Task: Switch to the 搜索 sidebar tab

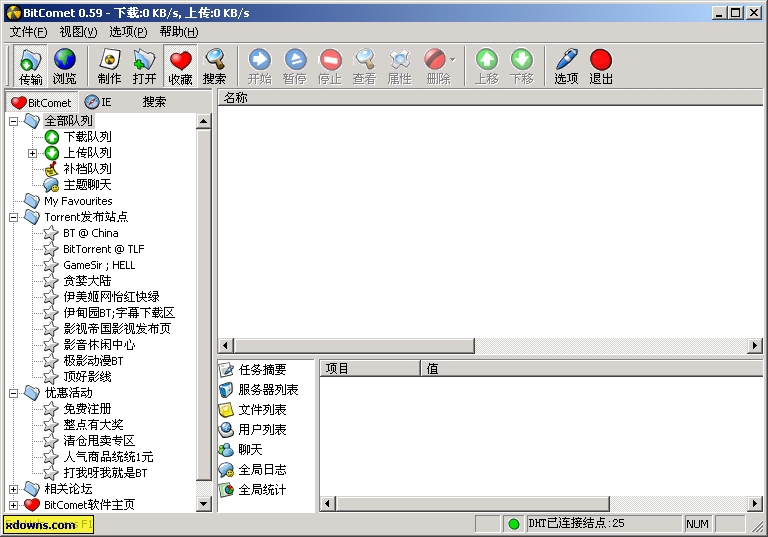Action: click(x=154, y=102)
